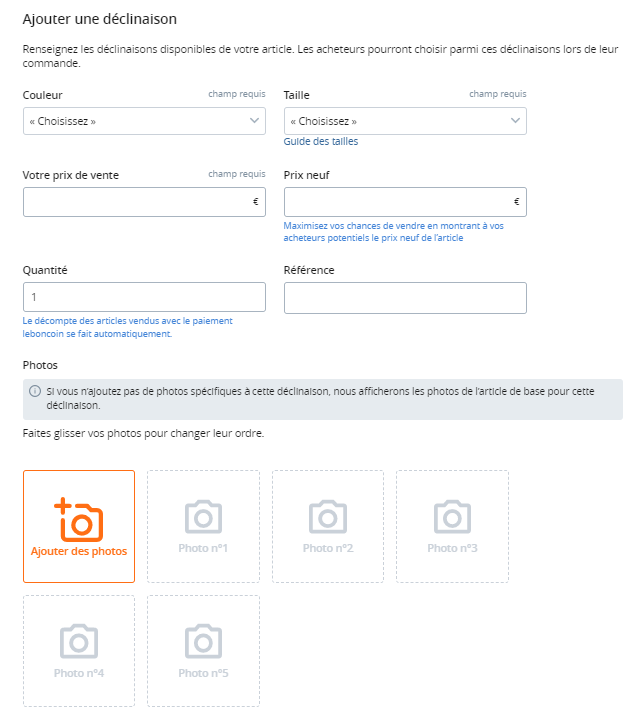
Task: Focus the Votre prix de vente input
Action: [x=144, y=202]
